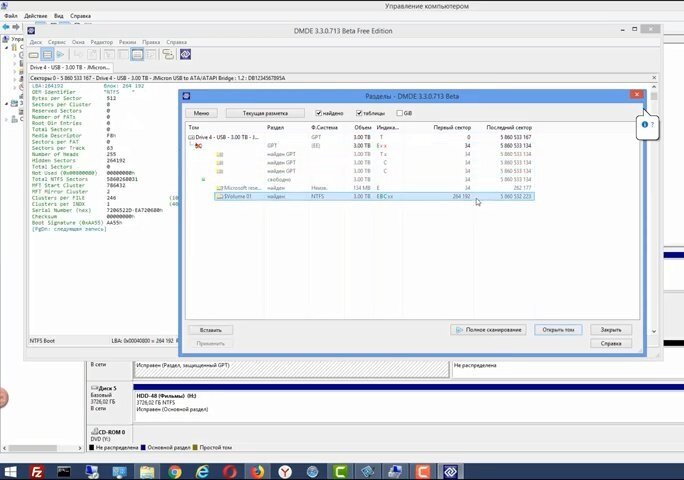Click the disk editor view toolbar icon highlighted in blue

point(137,55)
